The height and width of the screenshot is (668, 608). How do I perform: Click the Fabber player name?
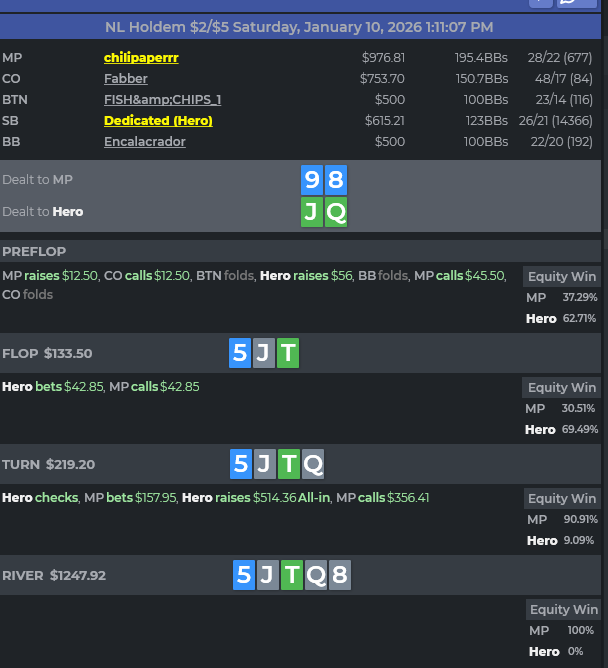[x=126, y=79]
